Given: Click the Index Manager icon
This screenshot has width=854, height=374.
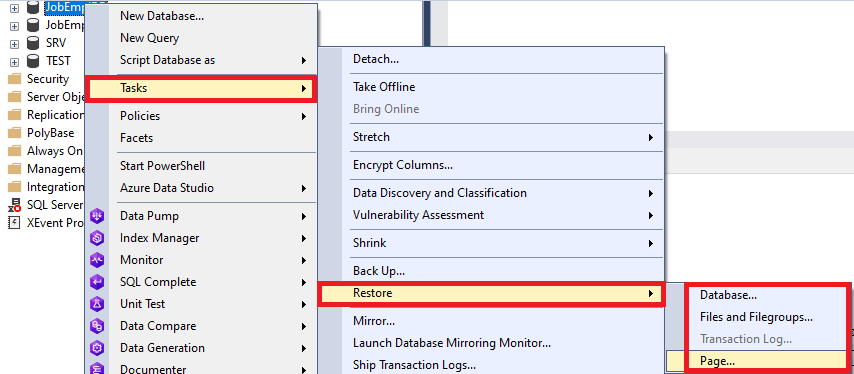Looking at the screenshot, I should pyautogui.click(x=97, y=238).
